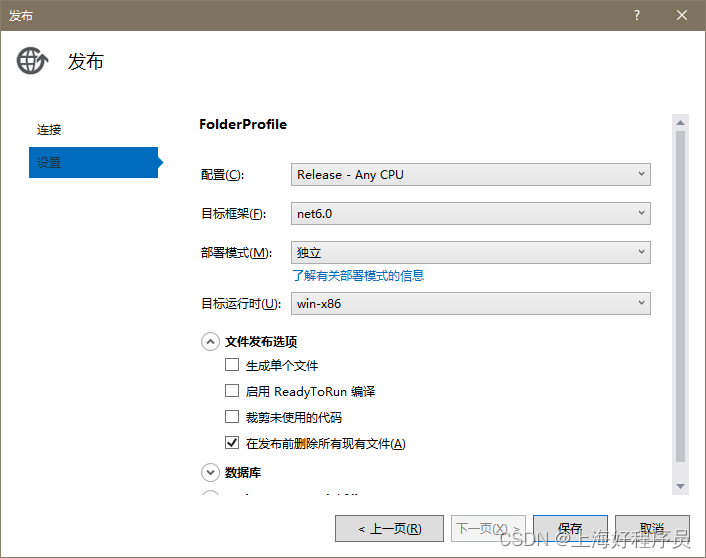Click the 目标运行时(U): label

(x=241, y=304)
